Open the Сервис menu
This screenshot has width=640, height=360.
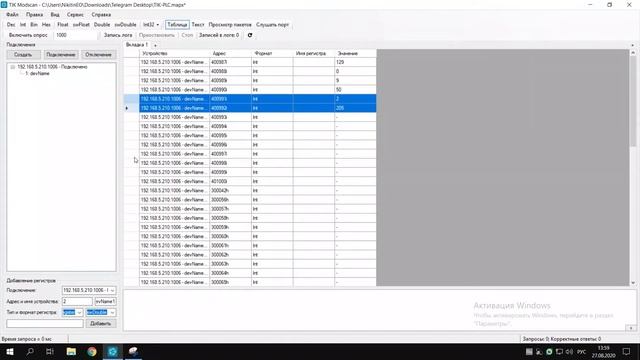75,14
